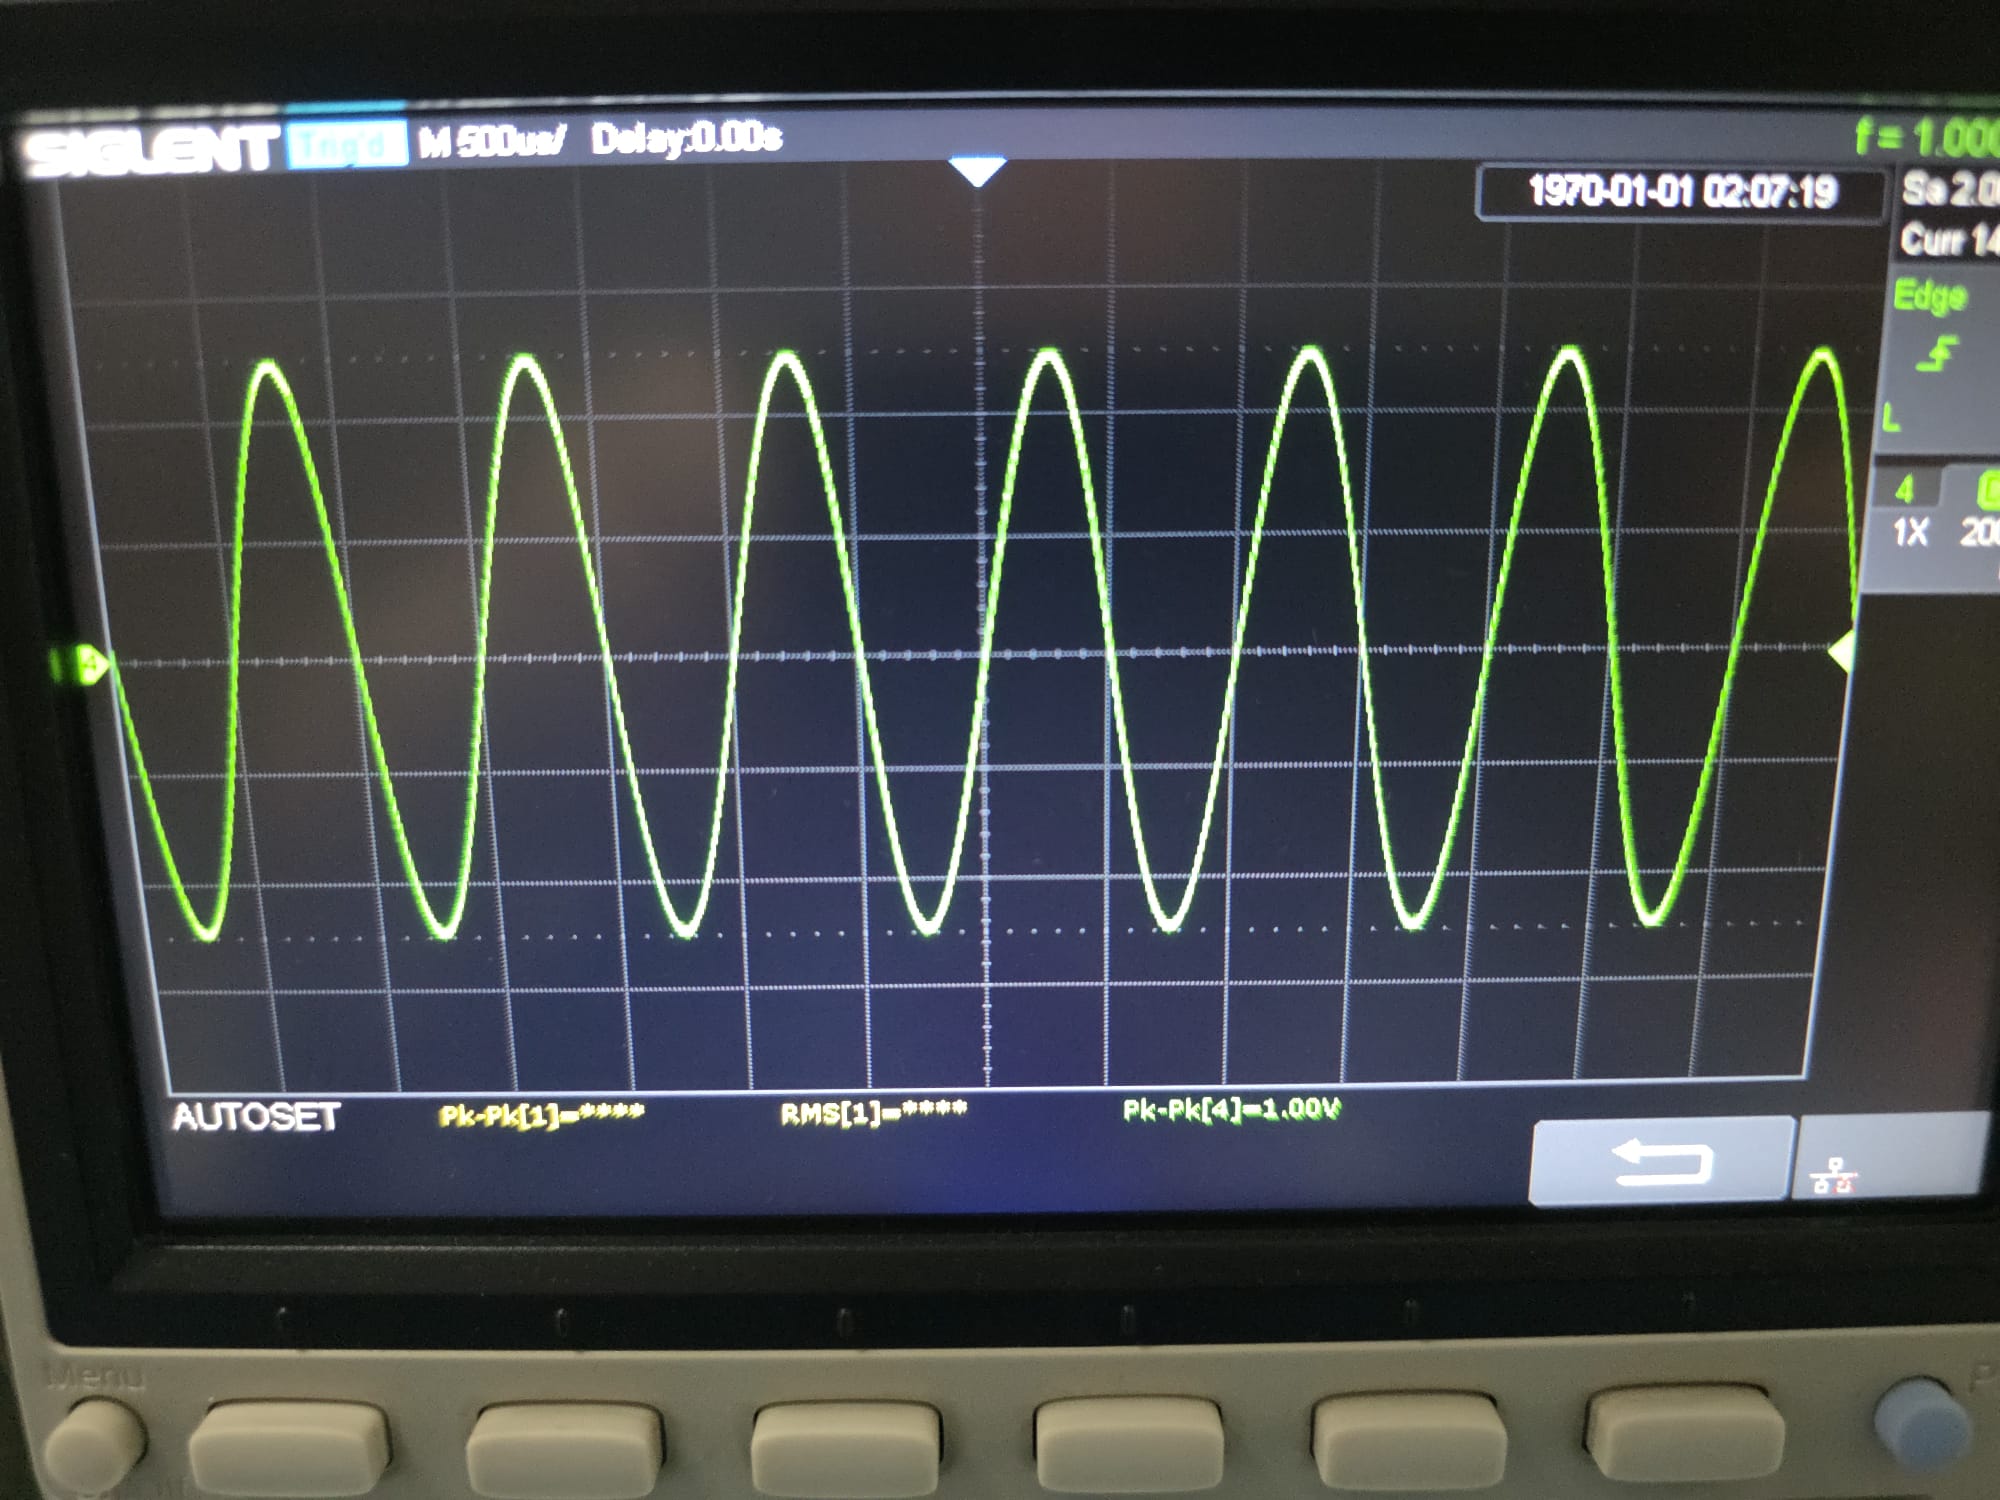
Task: Click the Pk-Pk[4]=1.00V measurement
Action: [x=1231, y=1109]
